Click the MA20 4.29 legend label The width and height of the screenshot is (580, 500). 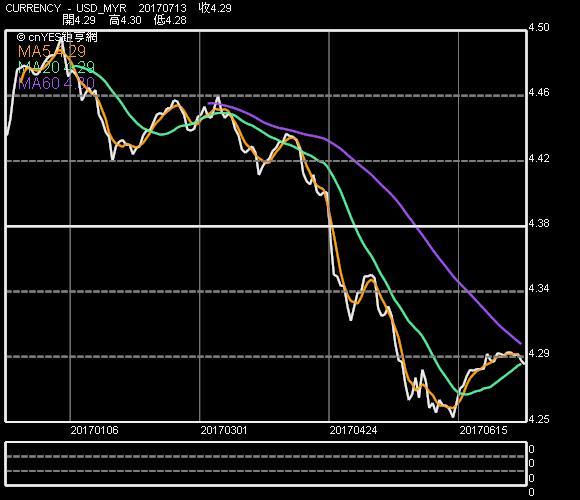click(x=56, y=67)
